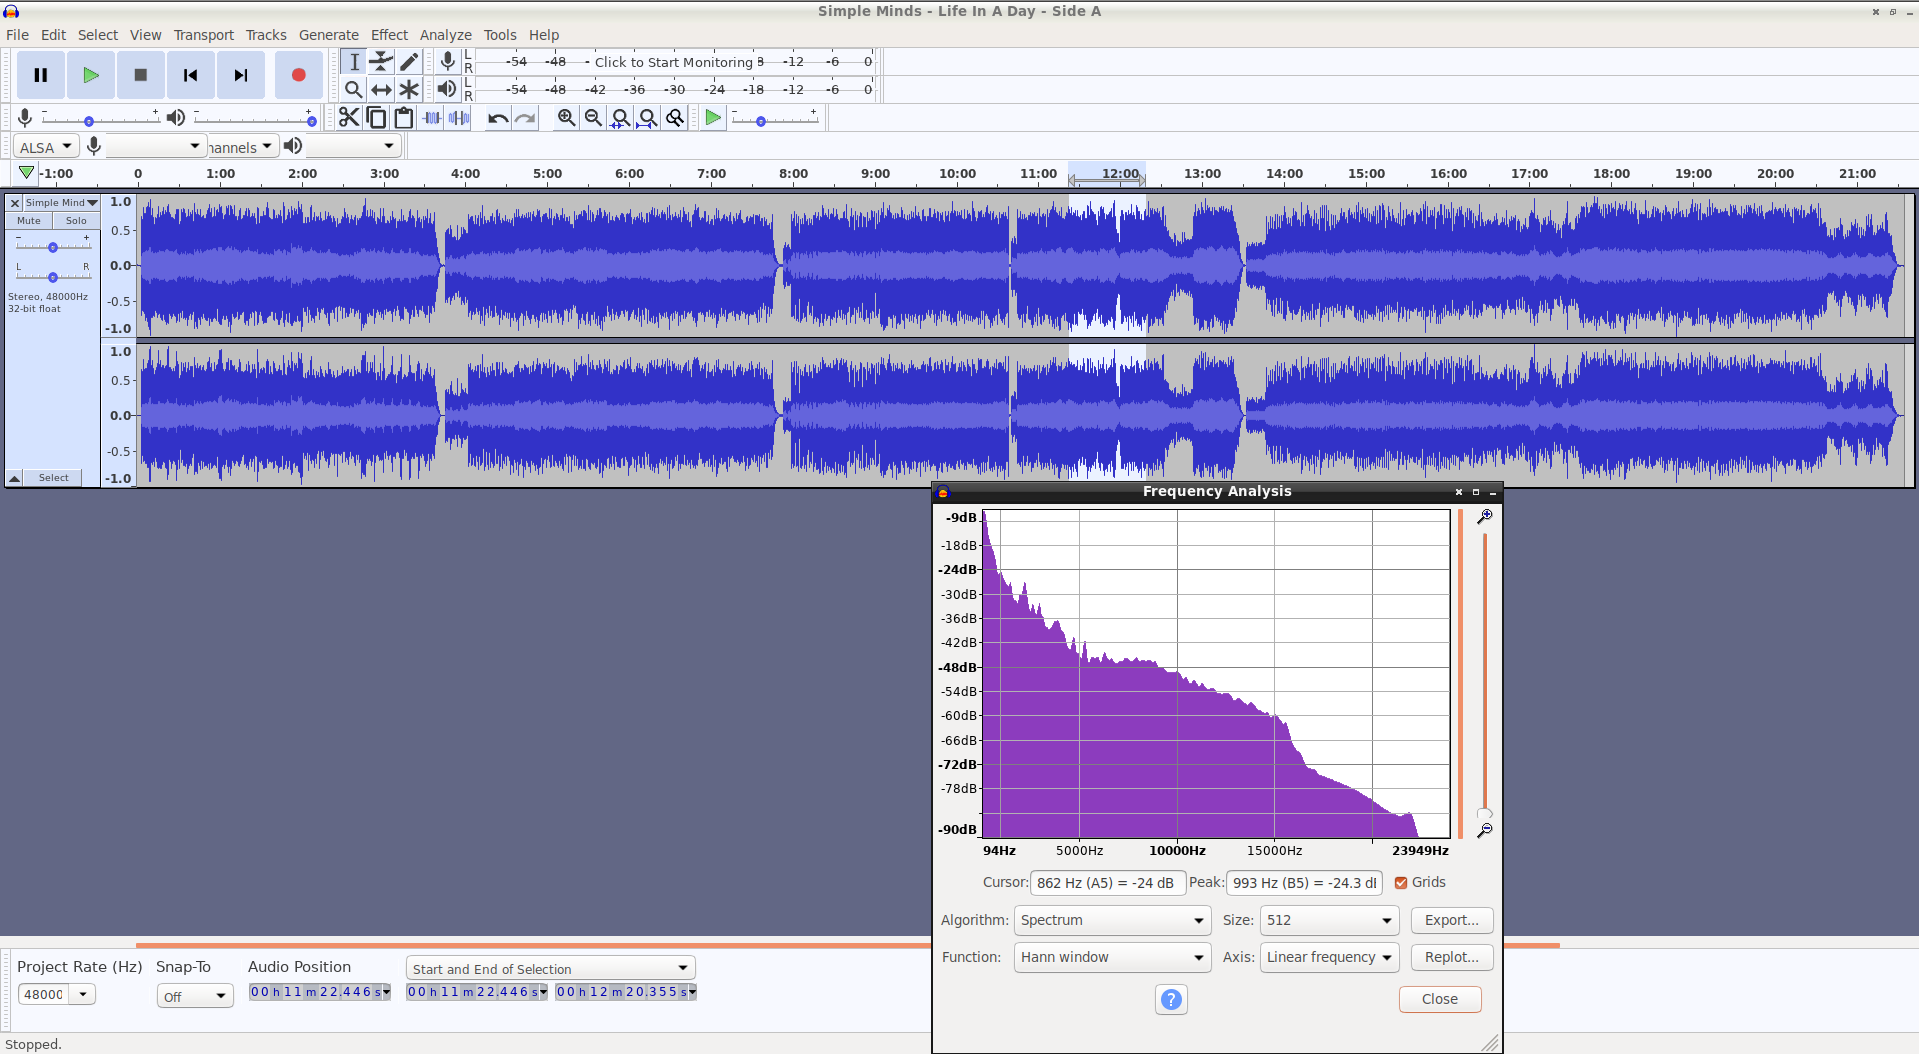The image size is (1919, 1054).
Task: Click the Replot... button
Action: 1451,957
